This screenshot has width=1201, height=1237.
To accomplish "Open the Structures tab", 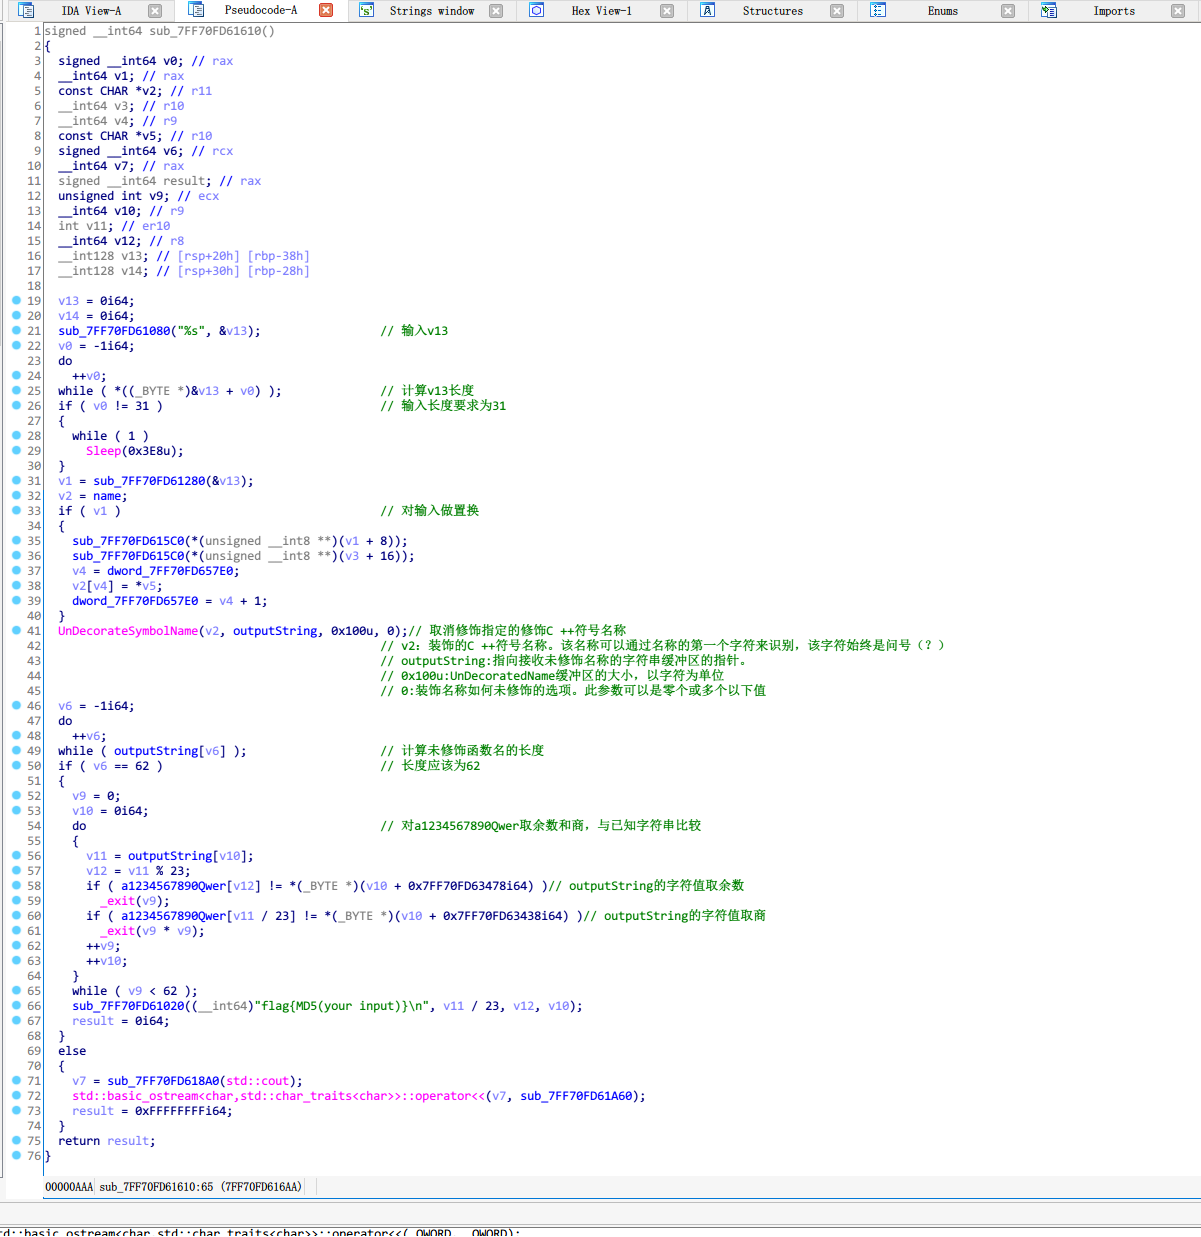I will pyautogui.click(x=772, y=11).
